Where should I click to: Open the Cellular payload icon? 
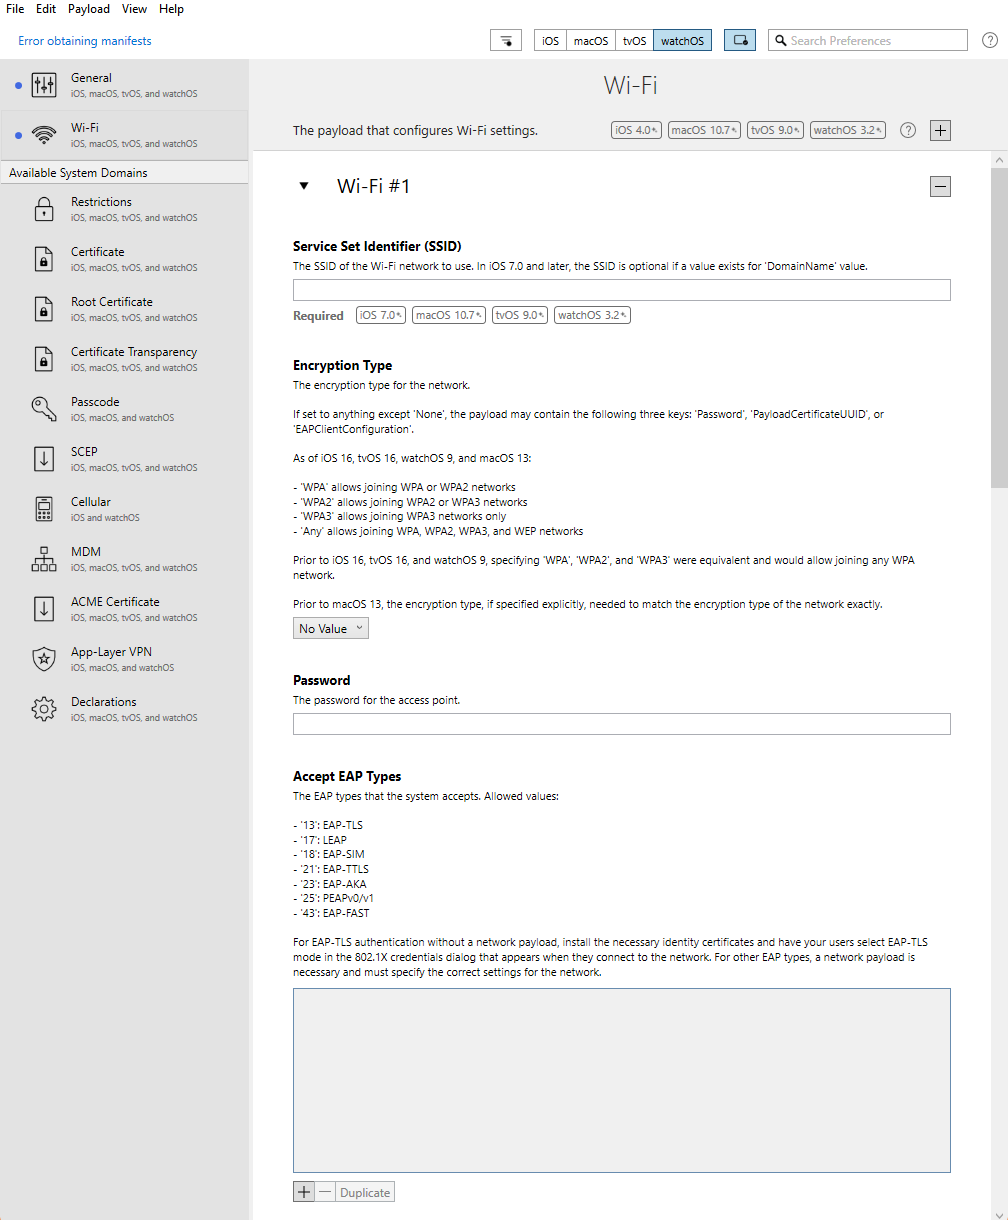coord(44,509)
